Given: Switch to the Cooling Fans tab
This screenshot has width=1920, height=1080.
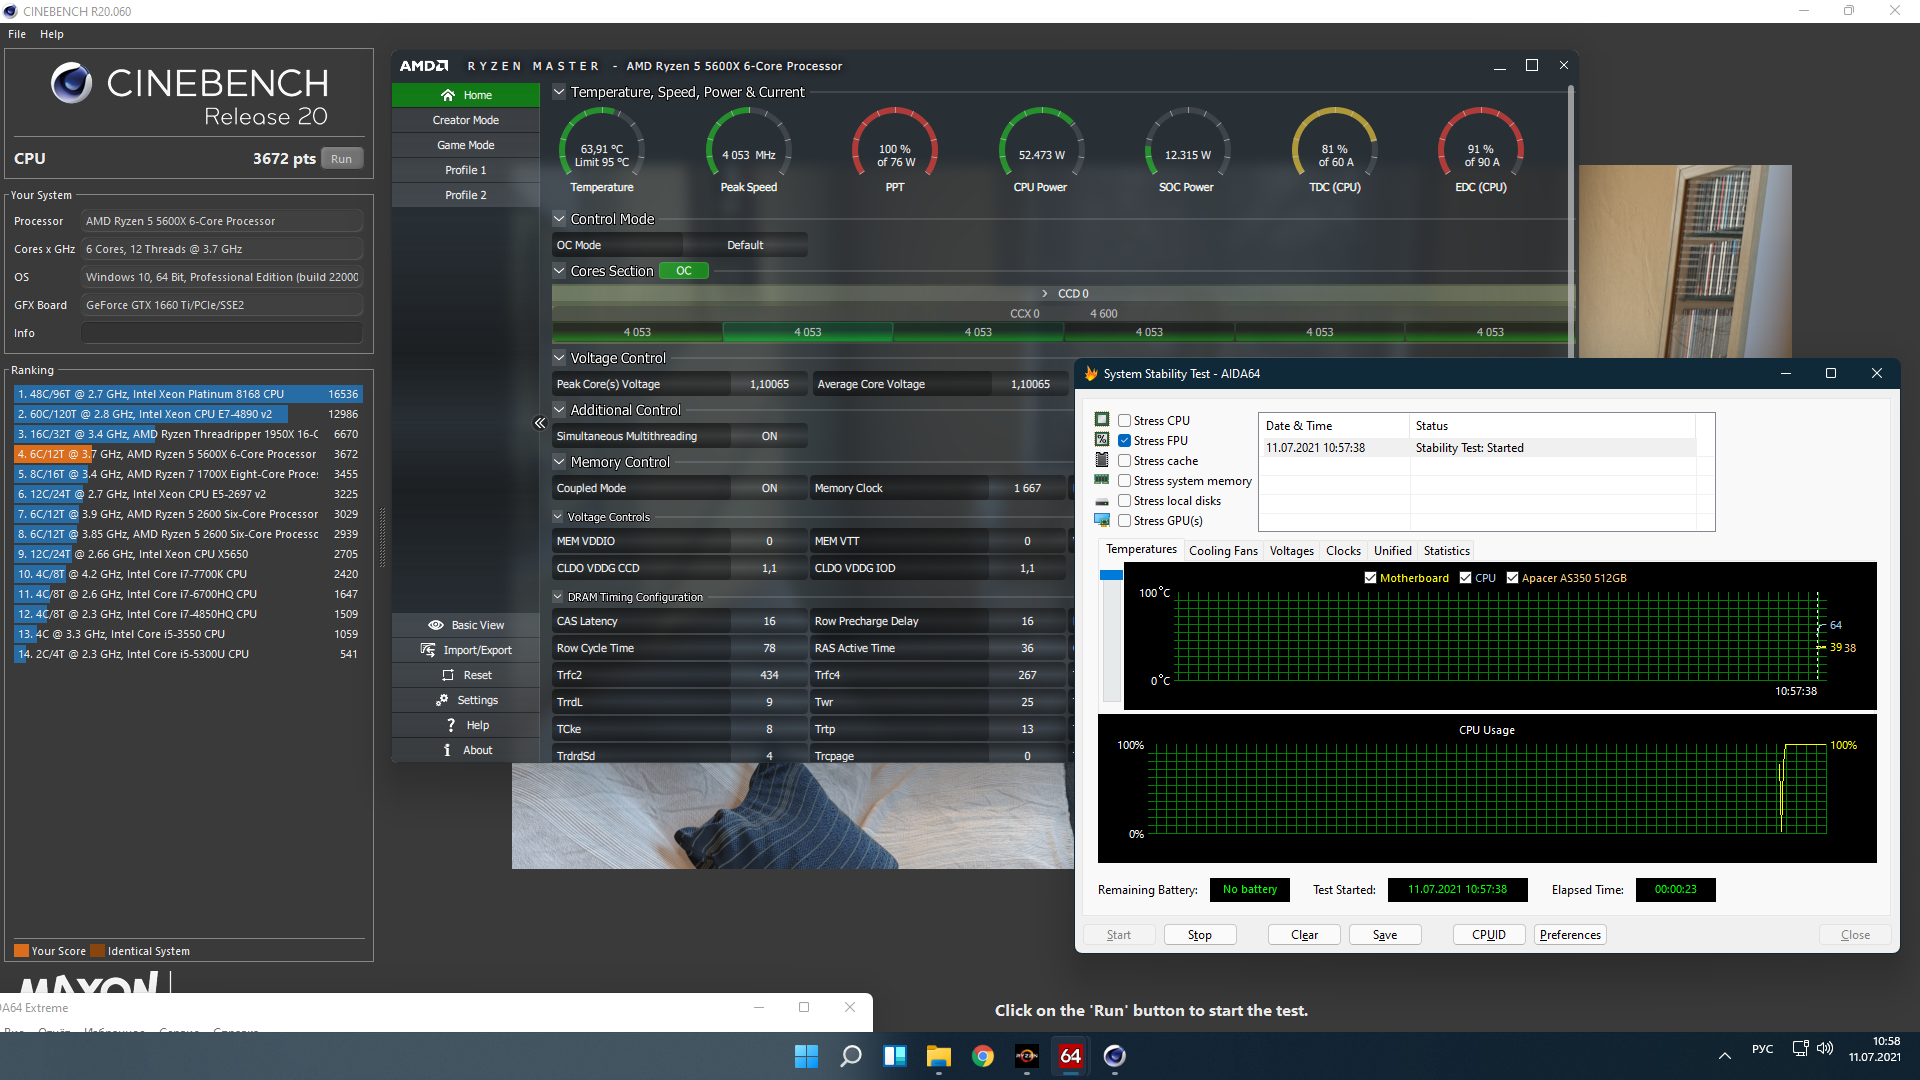Looking at the screenshot, I should (x=1223, y=551).
